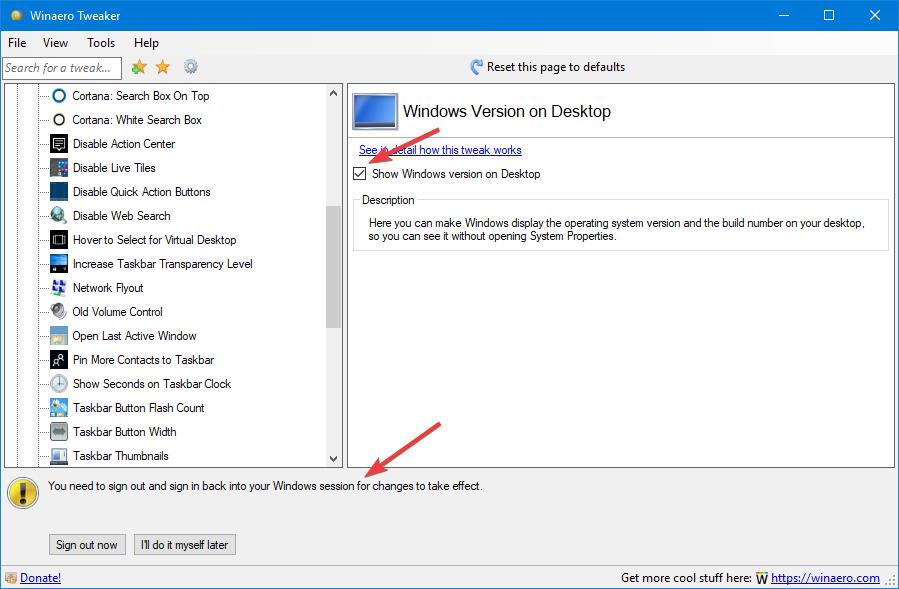Viewport: 899px width, 589px height.
Task: Click the Hover to Select Virtual Desktop icon
Action: pyautogui.click(x=59, y=240)
